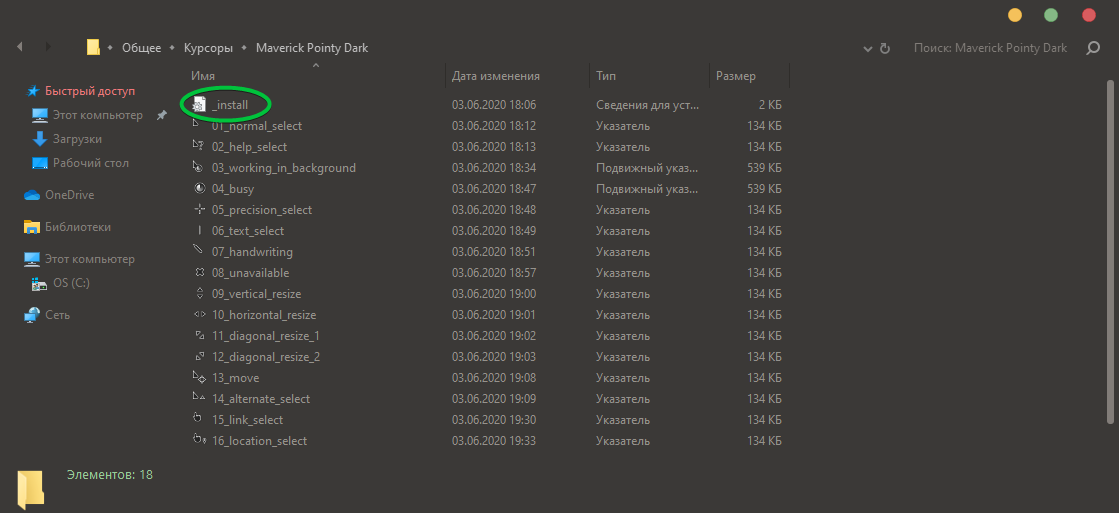Select file name 14_alternate_select

click(261, 399)
